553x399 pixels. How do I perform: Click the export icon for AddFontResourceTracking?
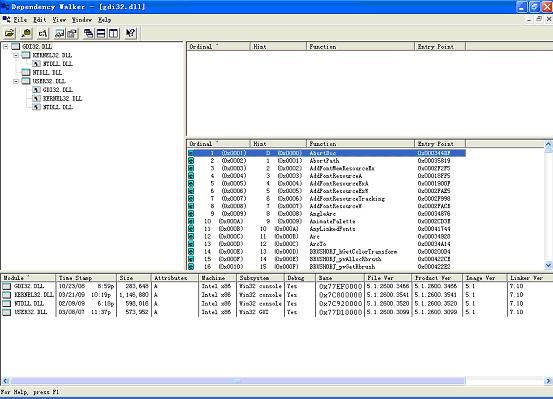pos(191,199)
